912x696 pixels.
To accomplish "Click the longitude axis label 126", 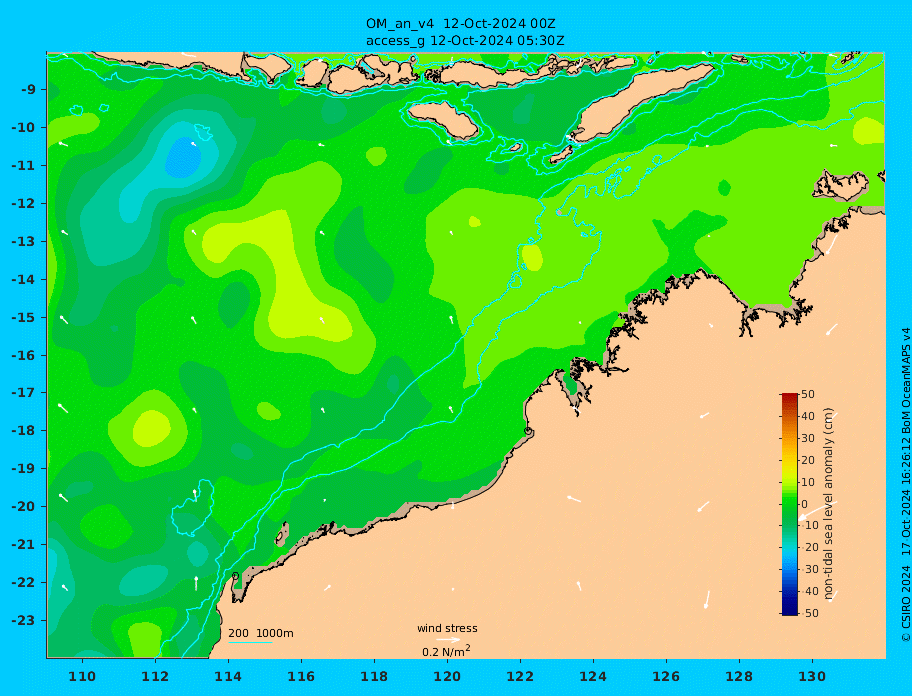I will [x=666, y=677].
